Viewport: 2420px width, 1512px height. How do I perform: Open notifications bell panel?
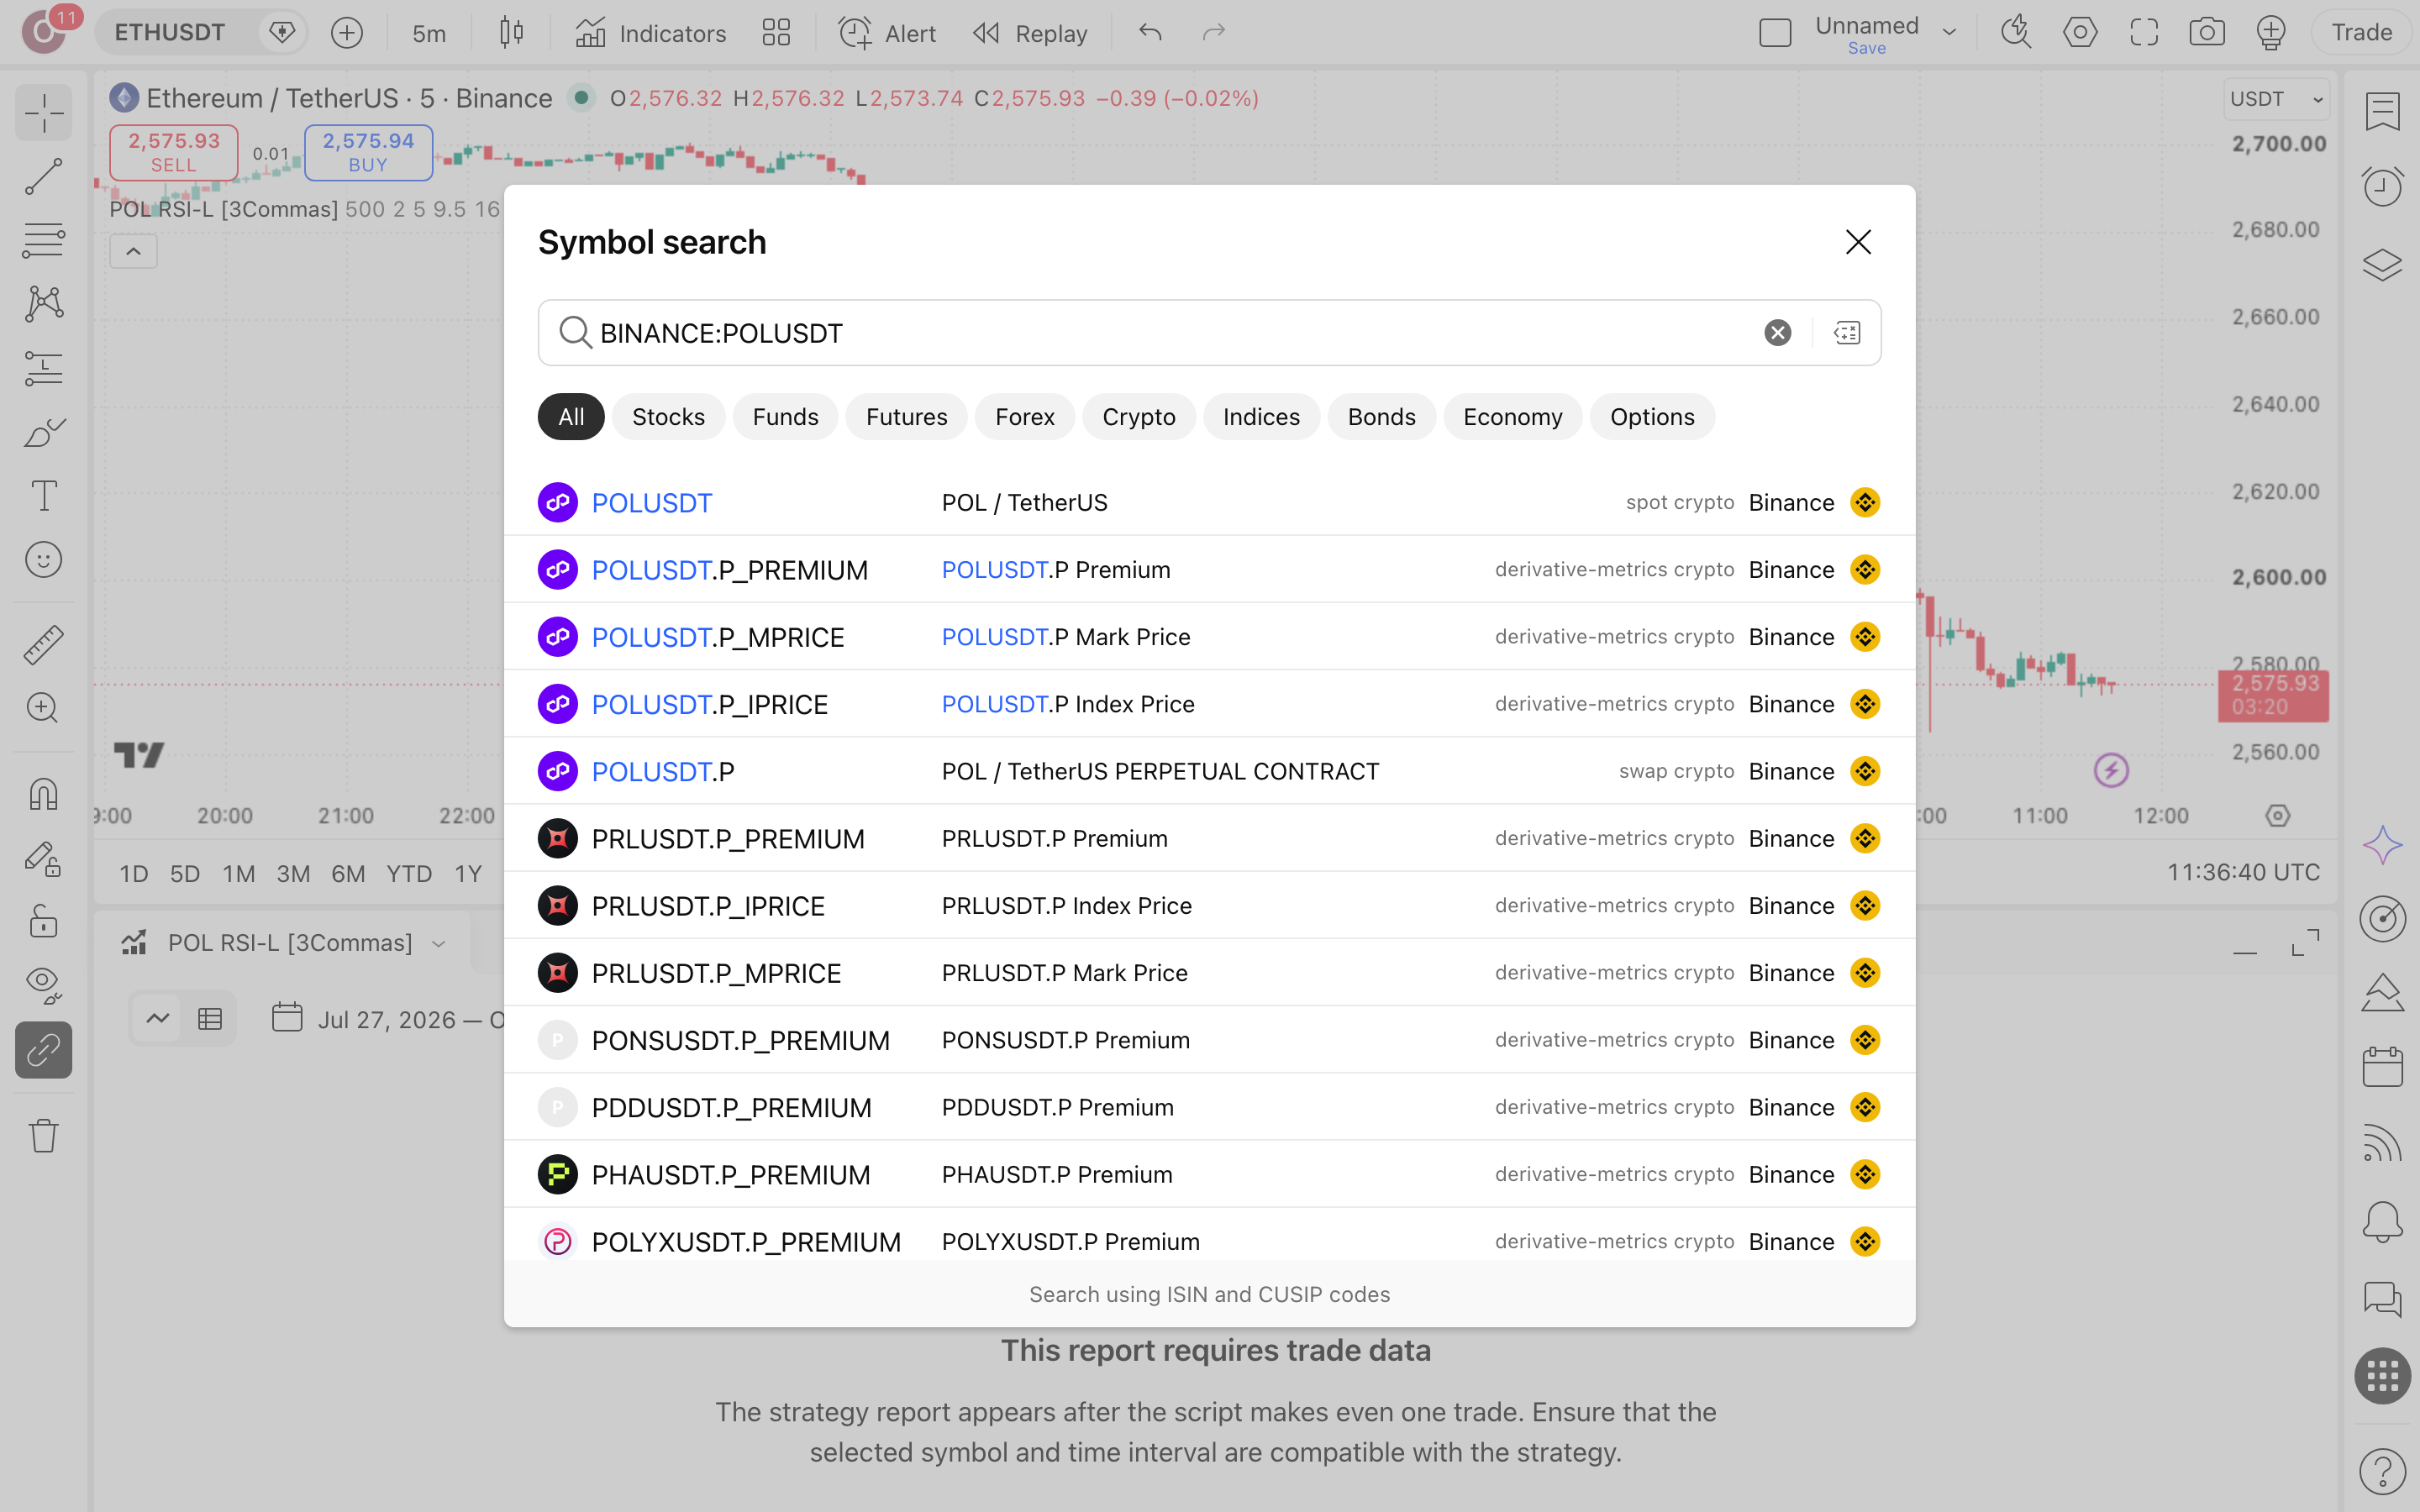point(2382,1222)
